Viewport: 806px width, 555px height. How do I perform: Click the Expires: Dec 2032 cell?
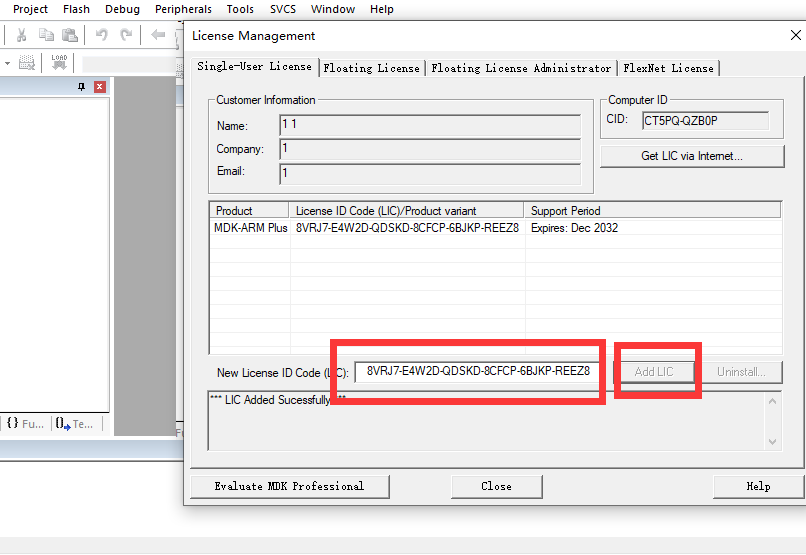click(575, 228)
